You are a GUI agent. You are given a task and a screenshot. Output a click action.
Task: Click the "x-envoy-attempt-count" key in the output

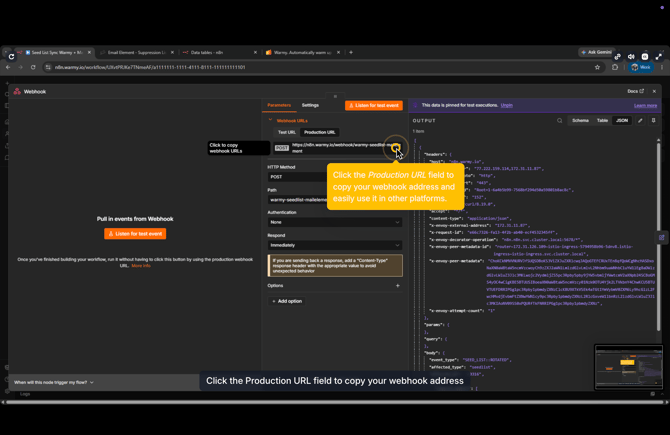click(x=456, y=311)
